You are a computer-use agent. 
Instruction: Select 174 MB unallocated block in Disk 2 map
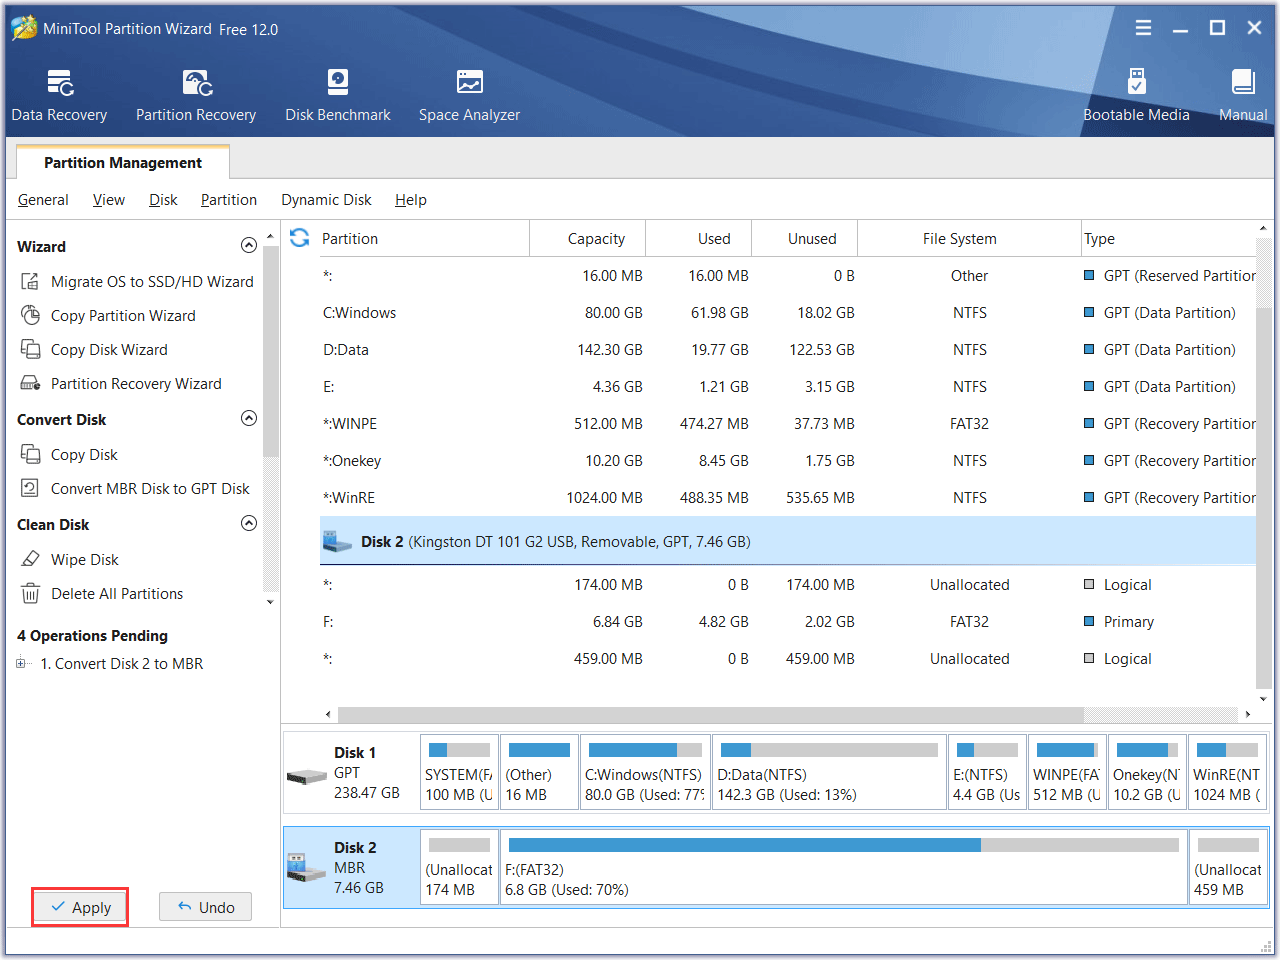[460, 867]
